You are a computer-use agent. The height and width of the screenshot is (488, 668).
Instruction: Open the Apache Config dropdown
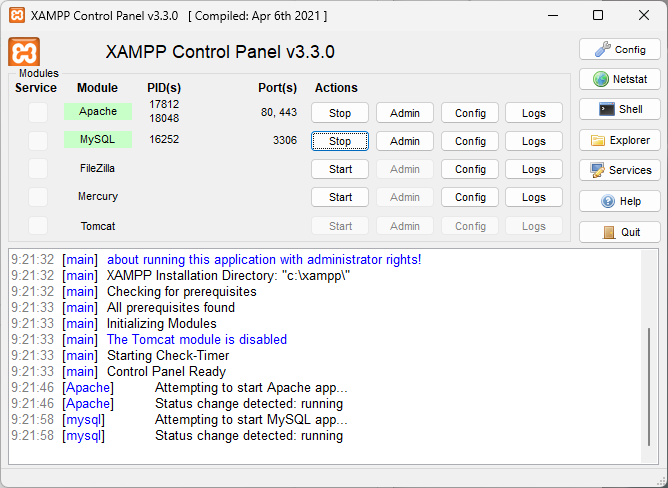click(x=470, y=113)
